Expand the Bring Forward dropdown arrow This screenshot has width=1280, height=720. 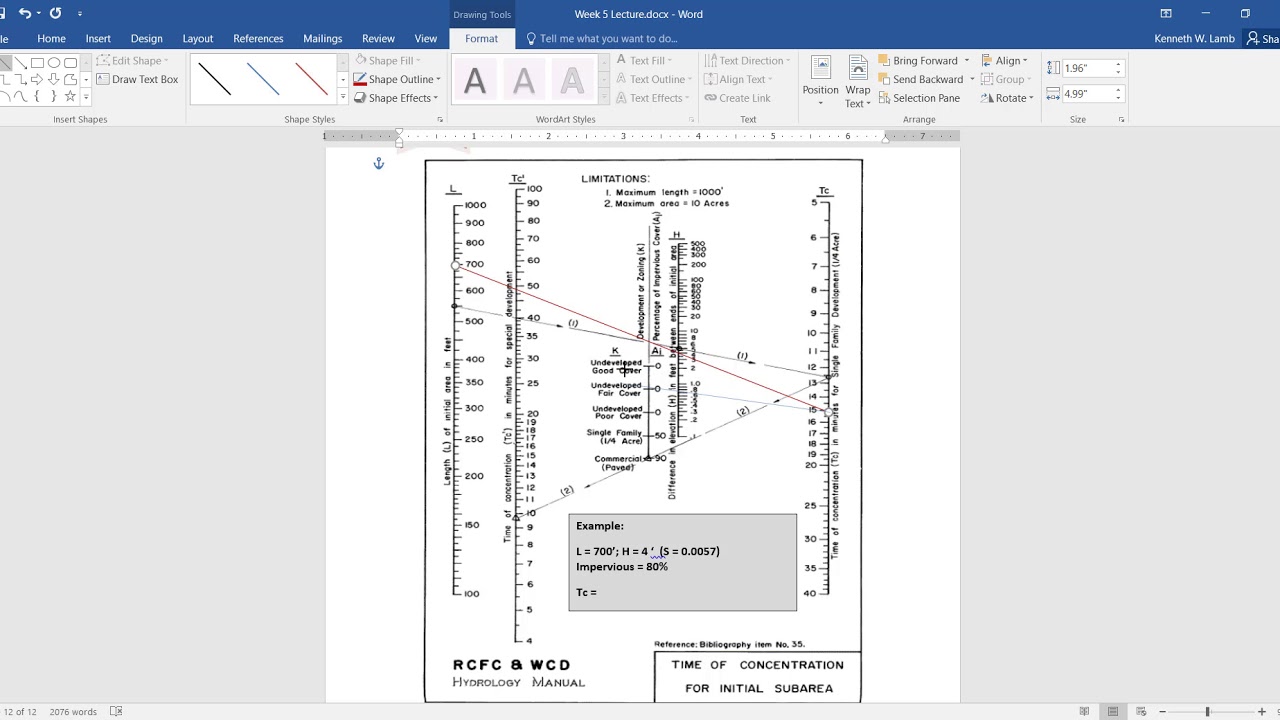pyautogui.click(x=966, y=60)
